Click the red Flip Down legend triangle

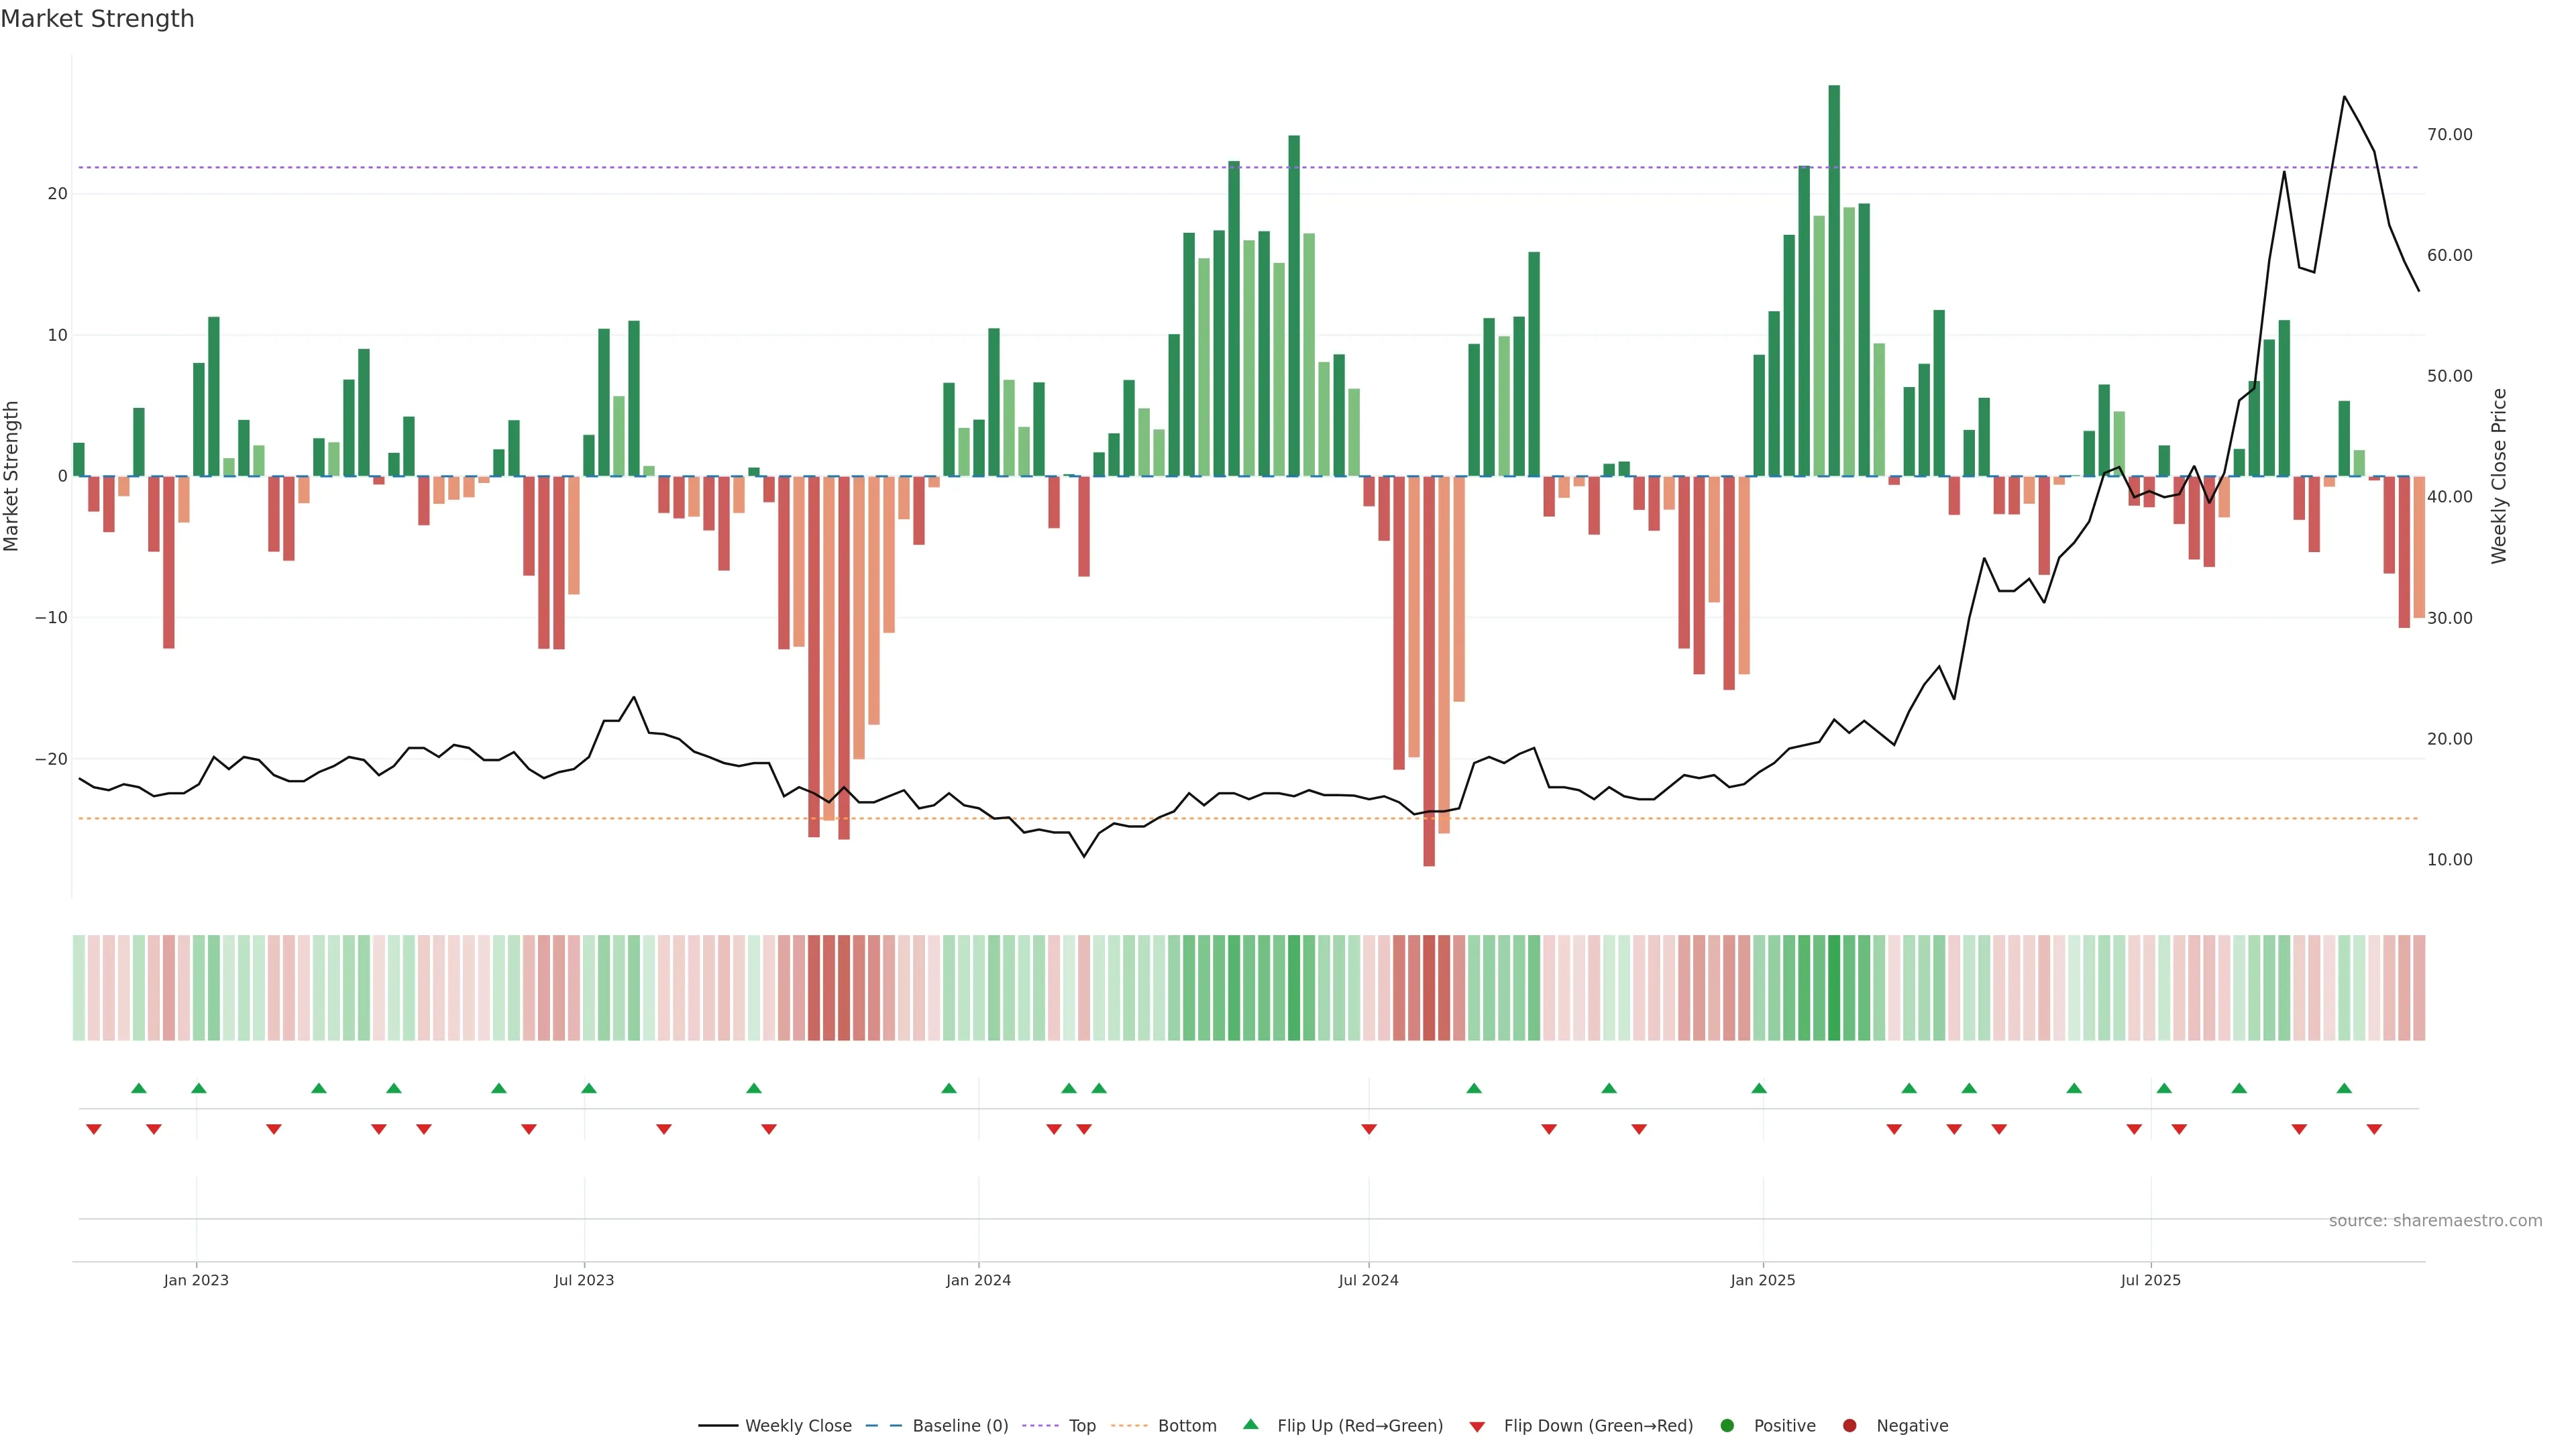point(1477,1427)
